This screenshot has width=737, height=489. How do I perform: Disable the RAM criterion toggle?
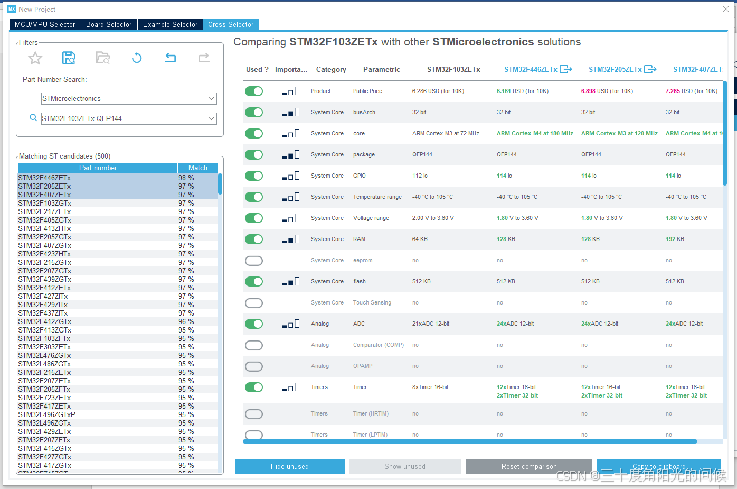[x=254, y=239]
